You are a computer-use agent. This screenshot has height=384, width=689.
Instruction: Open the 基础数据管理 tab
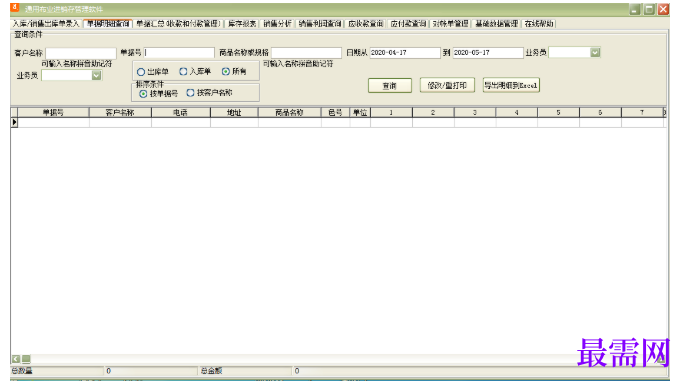pyautogui.click(x=497, y=24)
